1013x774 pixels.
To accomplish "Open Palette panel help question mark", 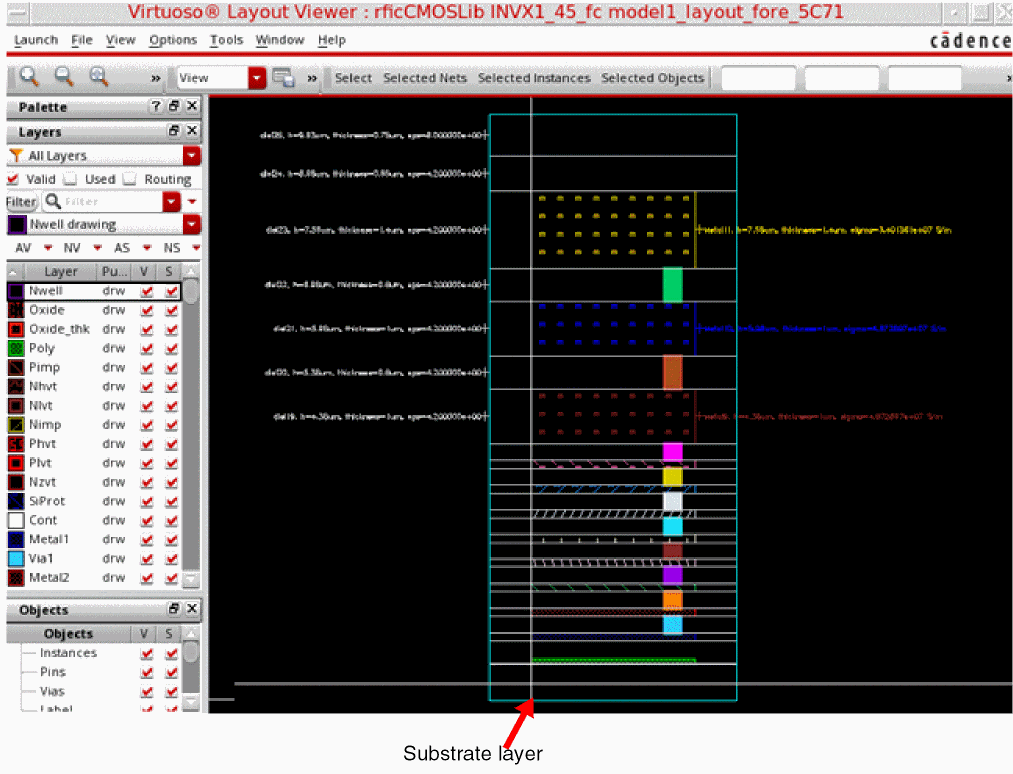I will (x=155, y=106).
